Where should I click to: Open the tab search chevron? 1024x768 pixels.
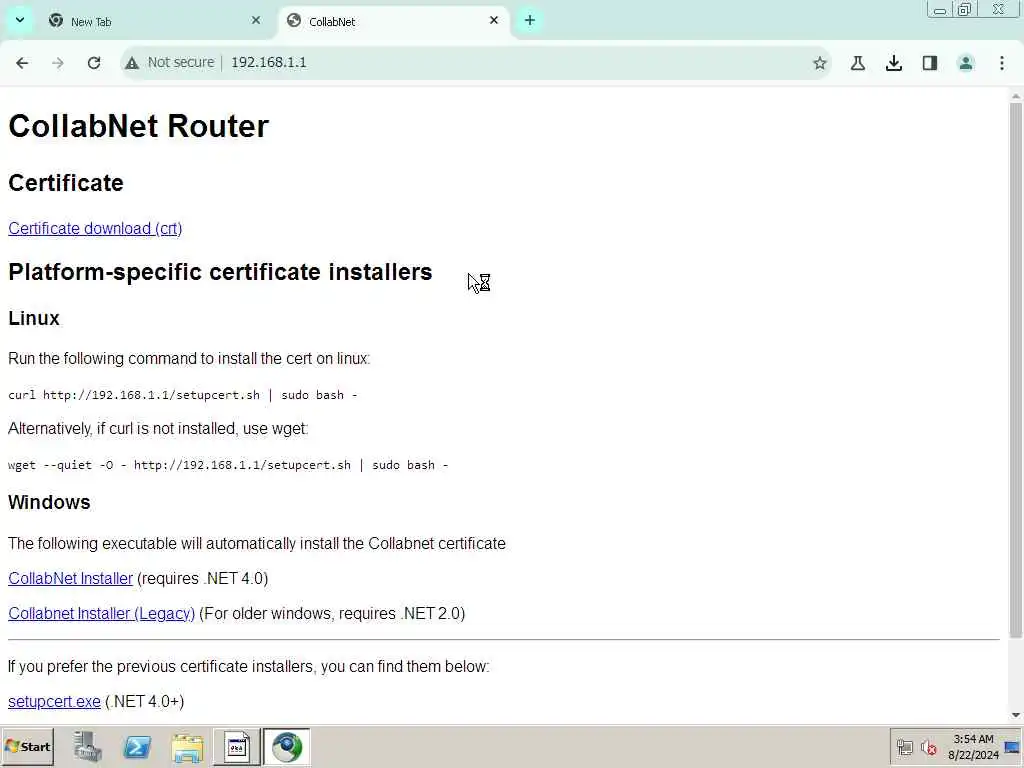20,20
